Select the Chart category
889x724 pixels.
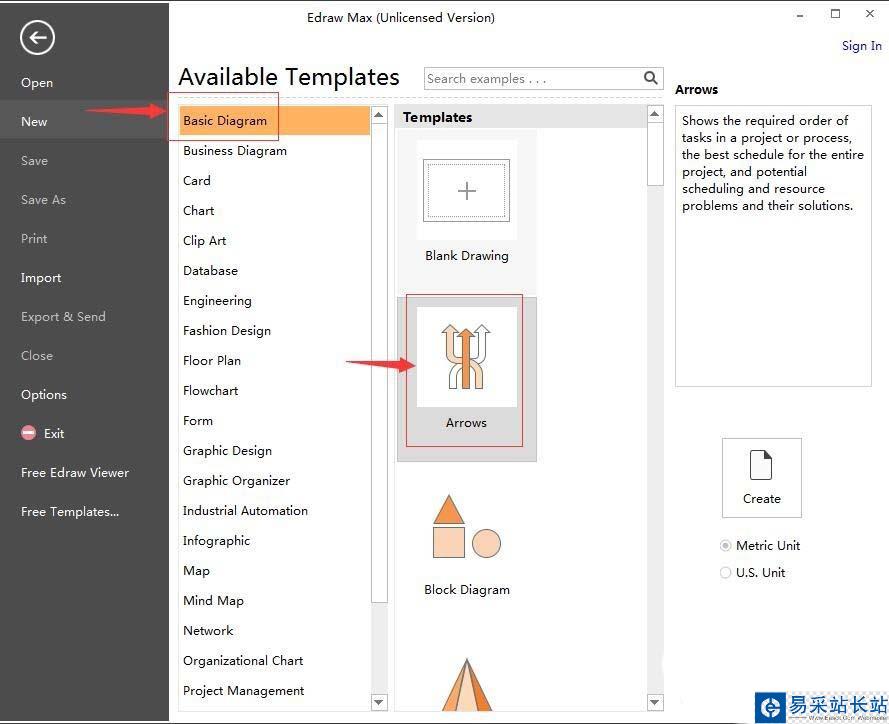pyautogui.click(x=198, y=211)
